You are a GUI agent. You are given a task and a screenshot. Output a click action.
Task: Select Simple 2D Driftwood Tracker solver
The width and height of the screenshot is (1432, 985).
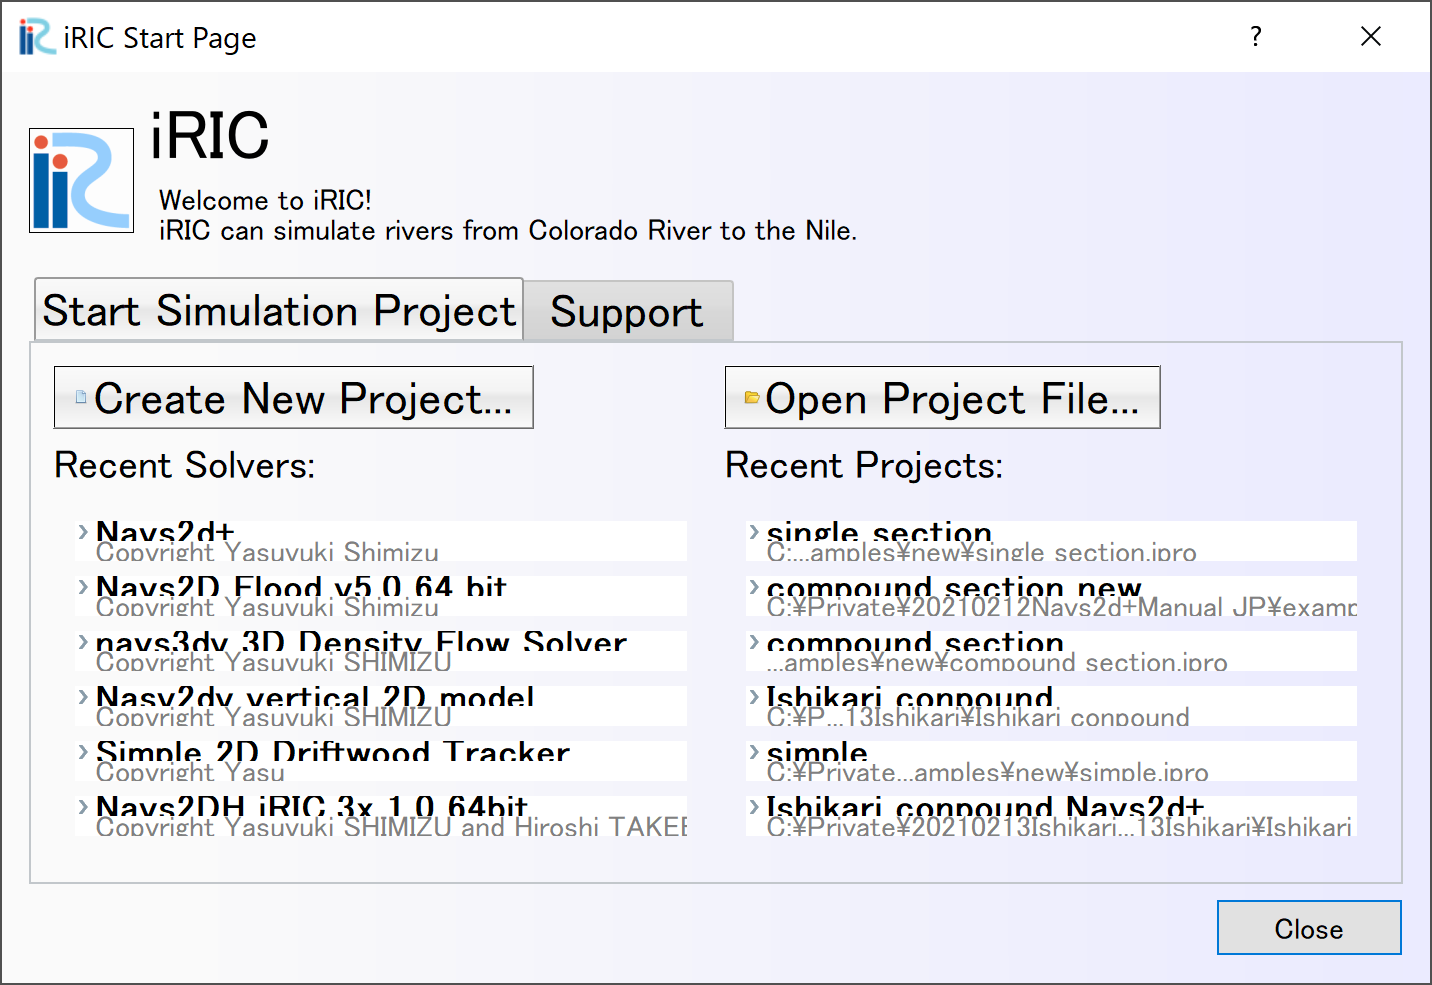coord(381,761)
